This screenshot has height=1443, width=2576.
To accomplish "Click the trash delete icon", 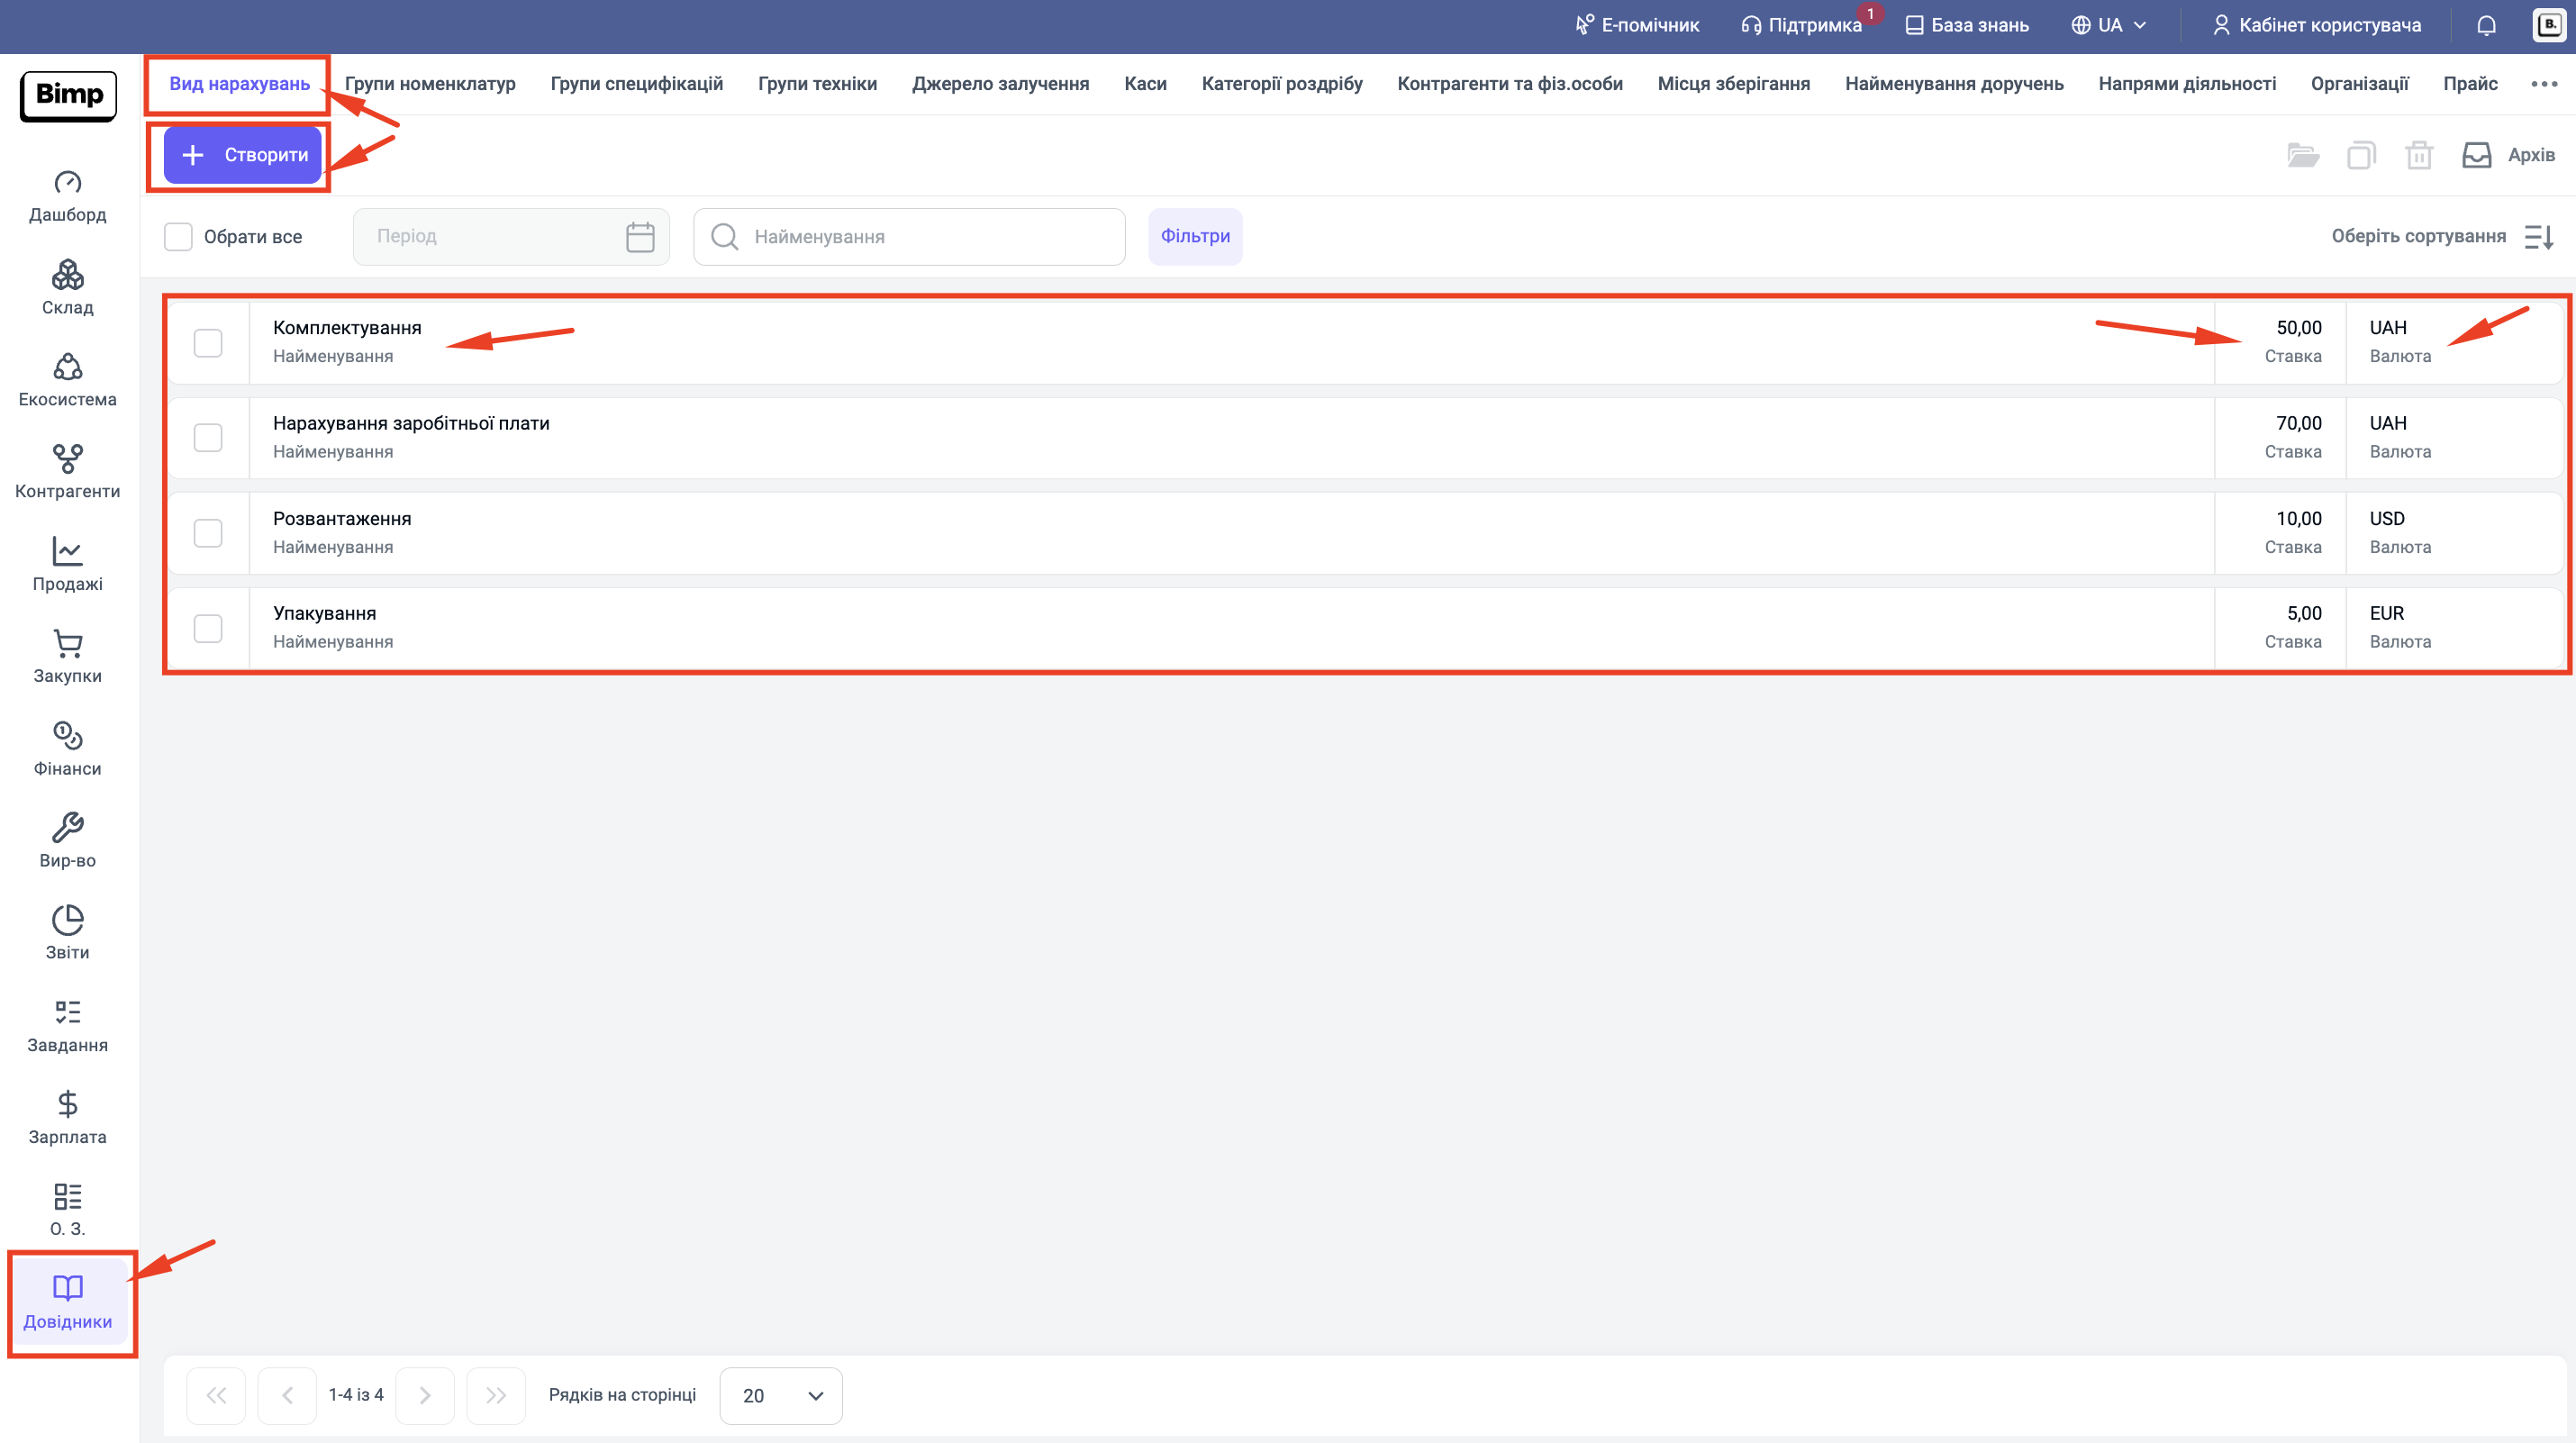I will coord(2418,155).
